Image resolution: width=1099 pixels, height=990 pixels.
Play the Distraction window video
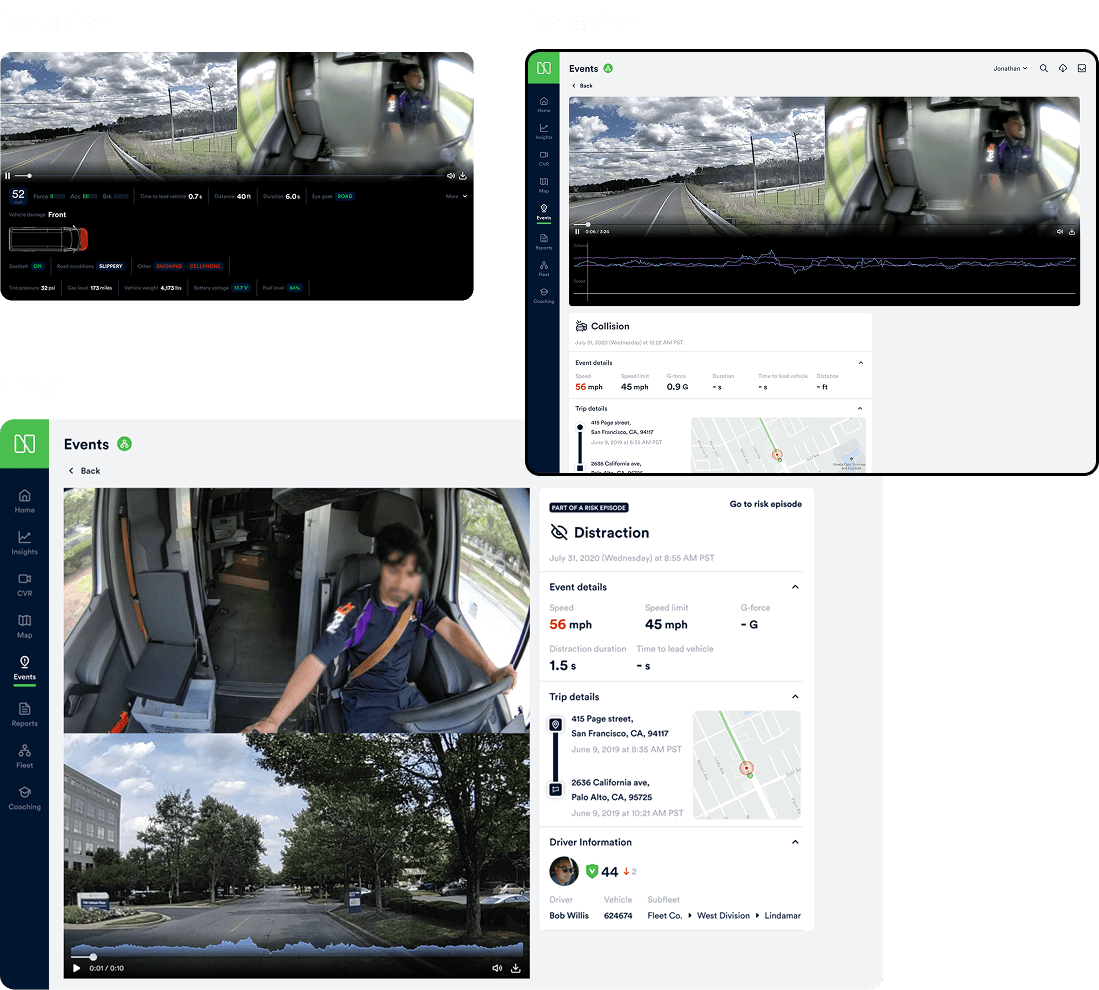click(x=76, y=968)
